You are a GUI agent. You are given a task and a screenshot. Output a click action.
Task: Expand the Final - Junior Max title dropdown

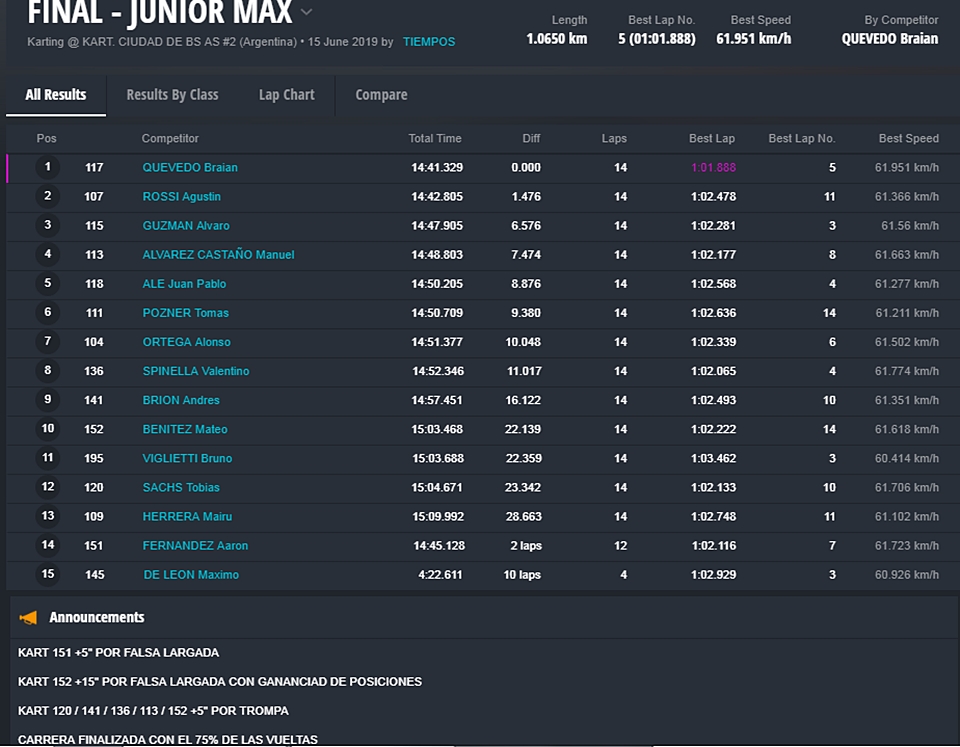coord(307,12)
